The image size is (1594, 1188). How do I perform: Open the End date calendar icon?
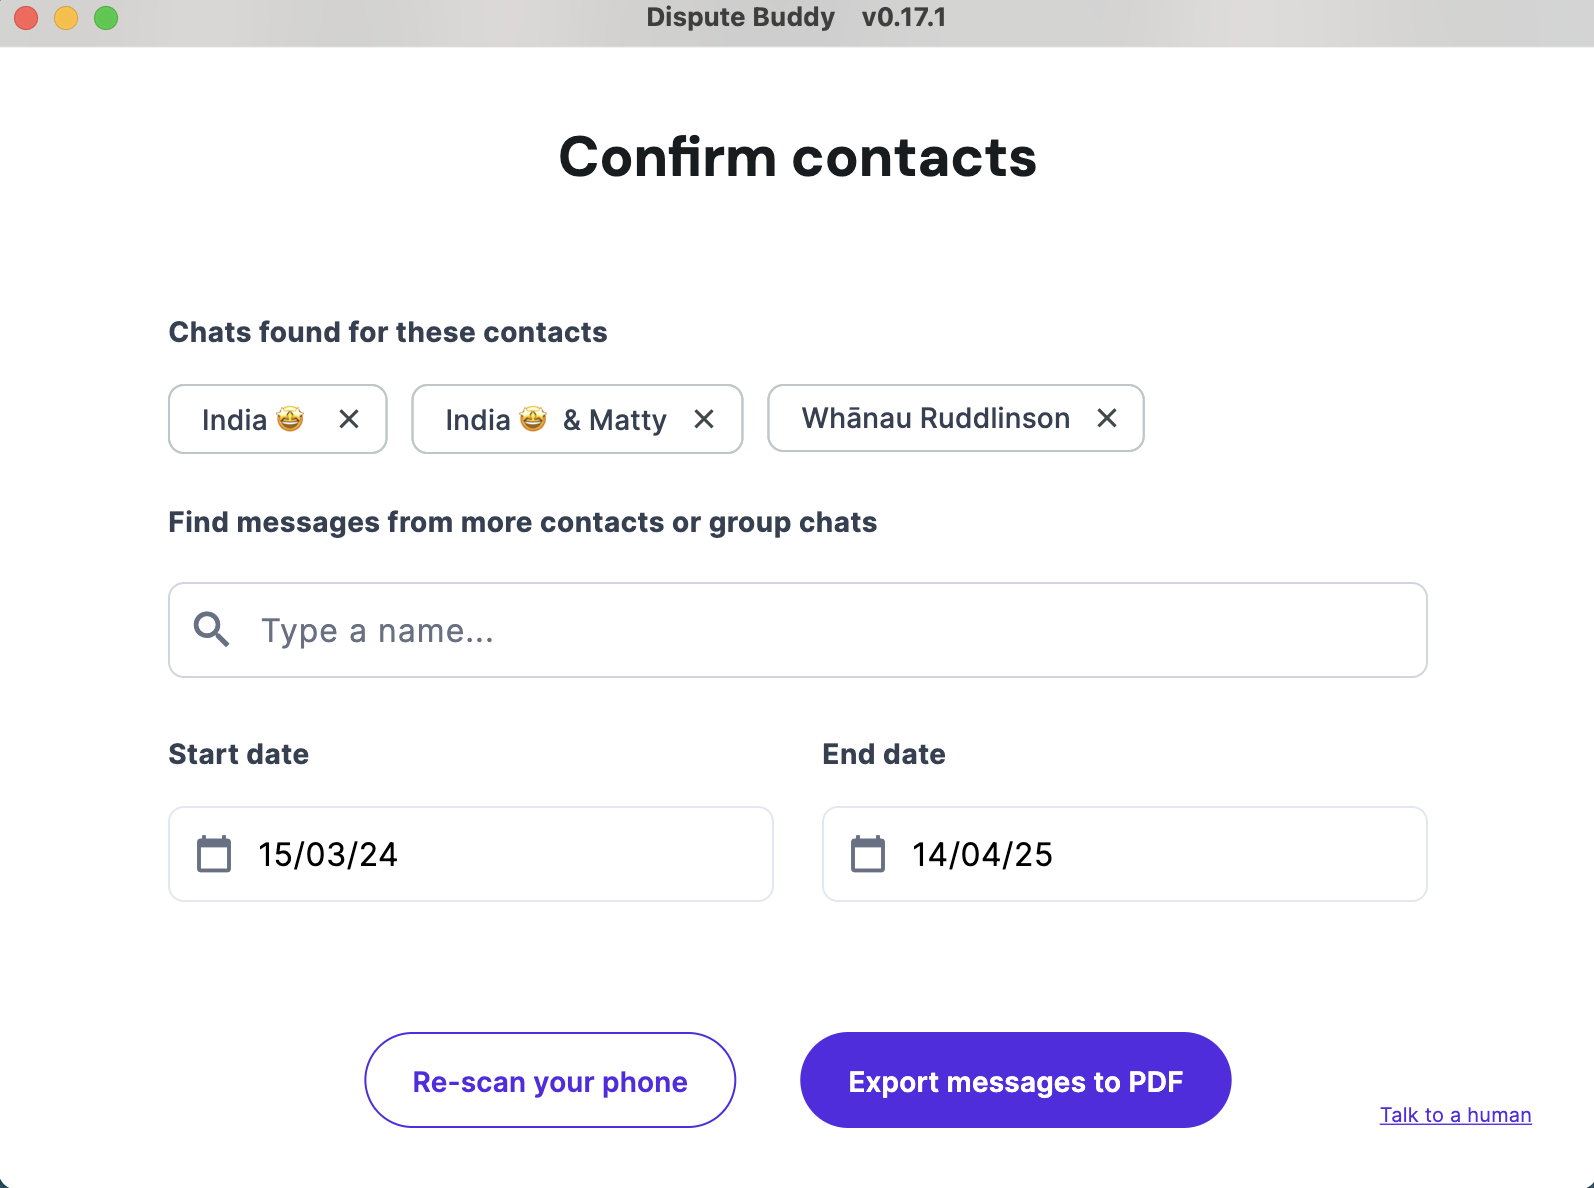point(868,854)
